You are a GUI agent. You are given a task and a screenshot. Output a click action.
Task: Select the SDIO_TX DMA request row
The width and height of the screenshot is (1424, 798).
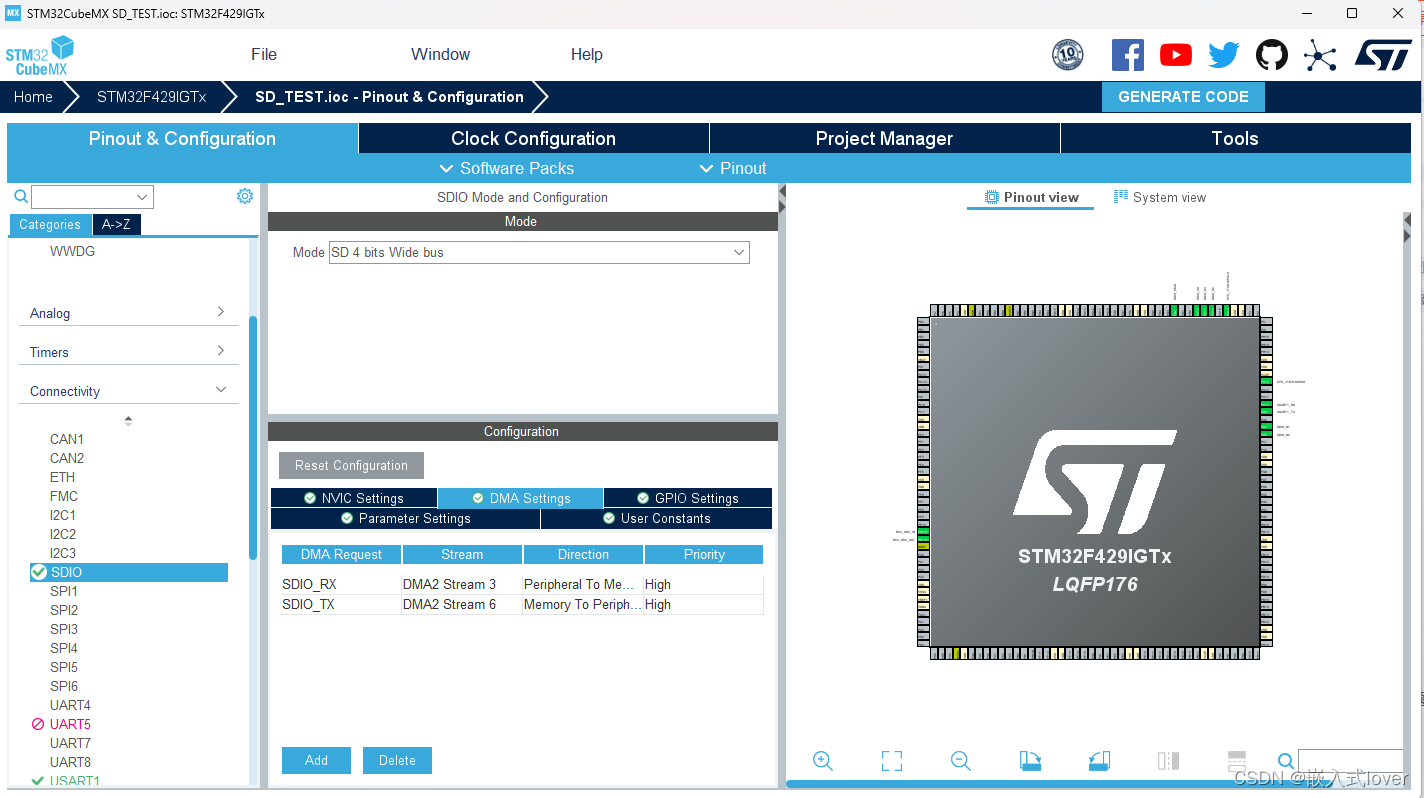point(522,604)
